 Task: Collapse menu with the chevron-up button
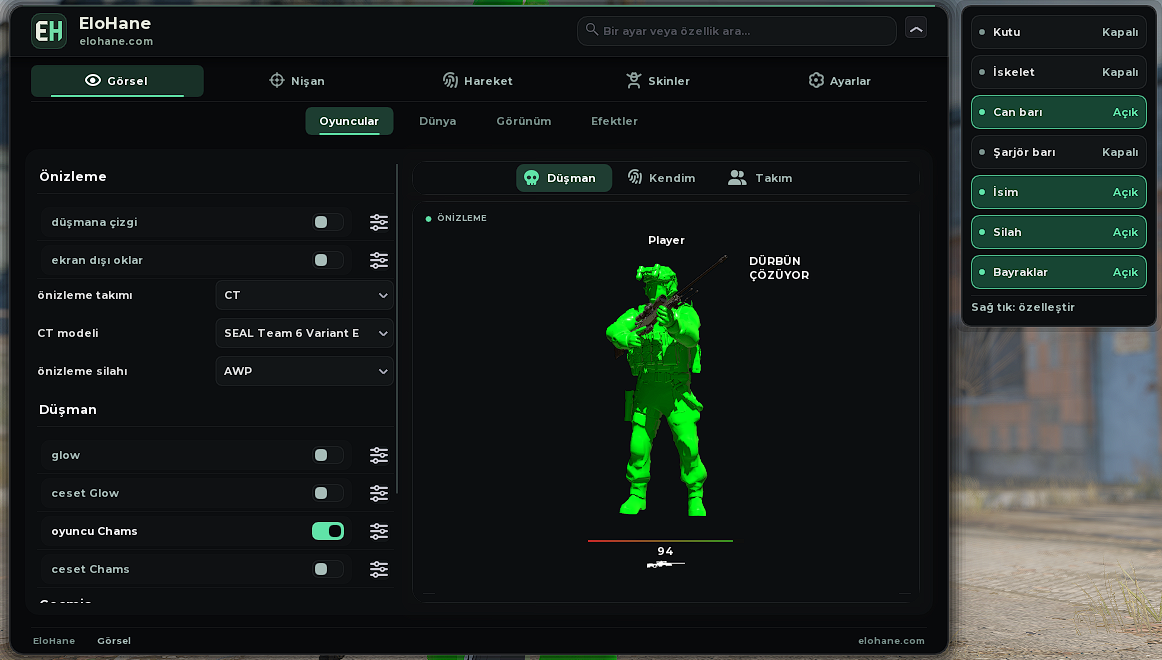916,29
